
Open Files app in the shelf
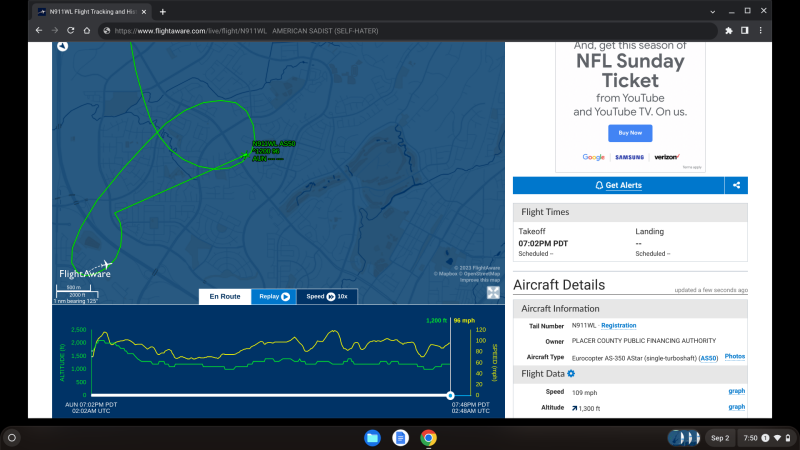pyautogui.click(x=372, y=438)
